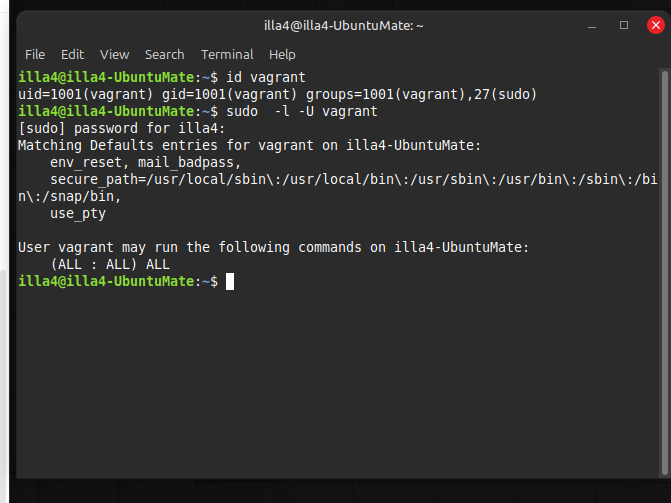671x503 pixels.
Task: Open the View menu
Action: (x=114, y=54)
